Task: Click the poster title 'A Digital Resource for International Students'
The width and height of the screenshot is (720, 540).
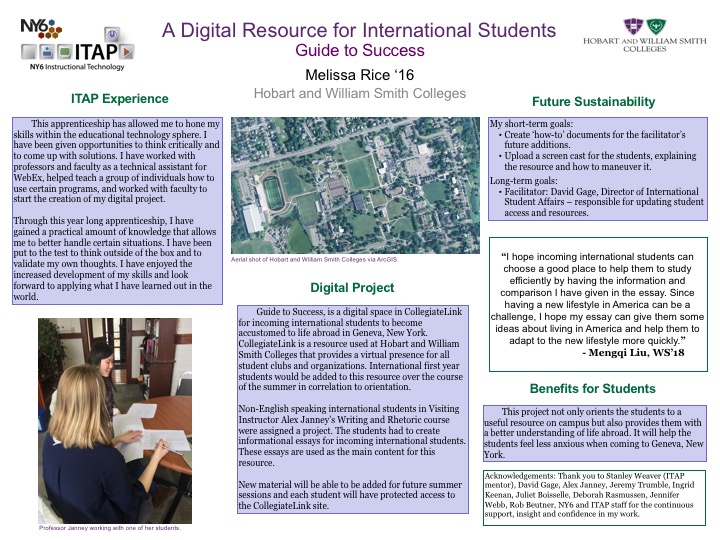Action: [359, 30]
